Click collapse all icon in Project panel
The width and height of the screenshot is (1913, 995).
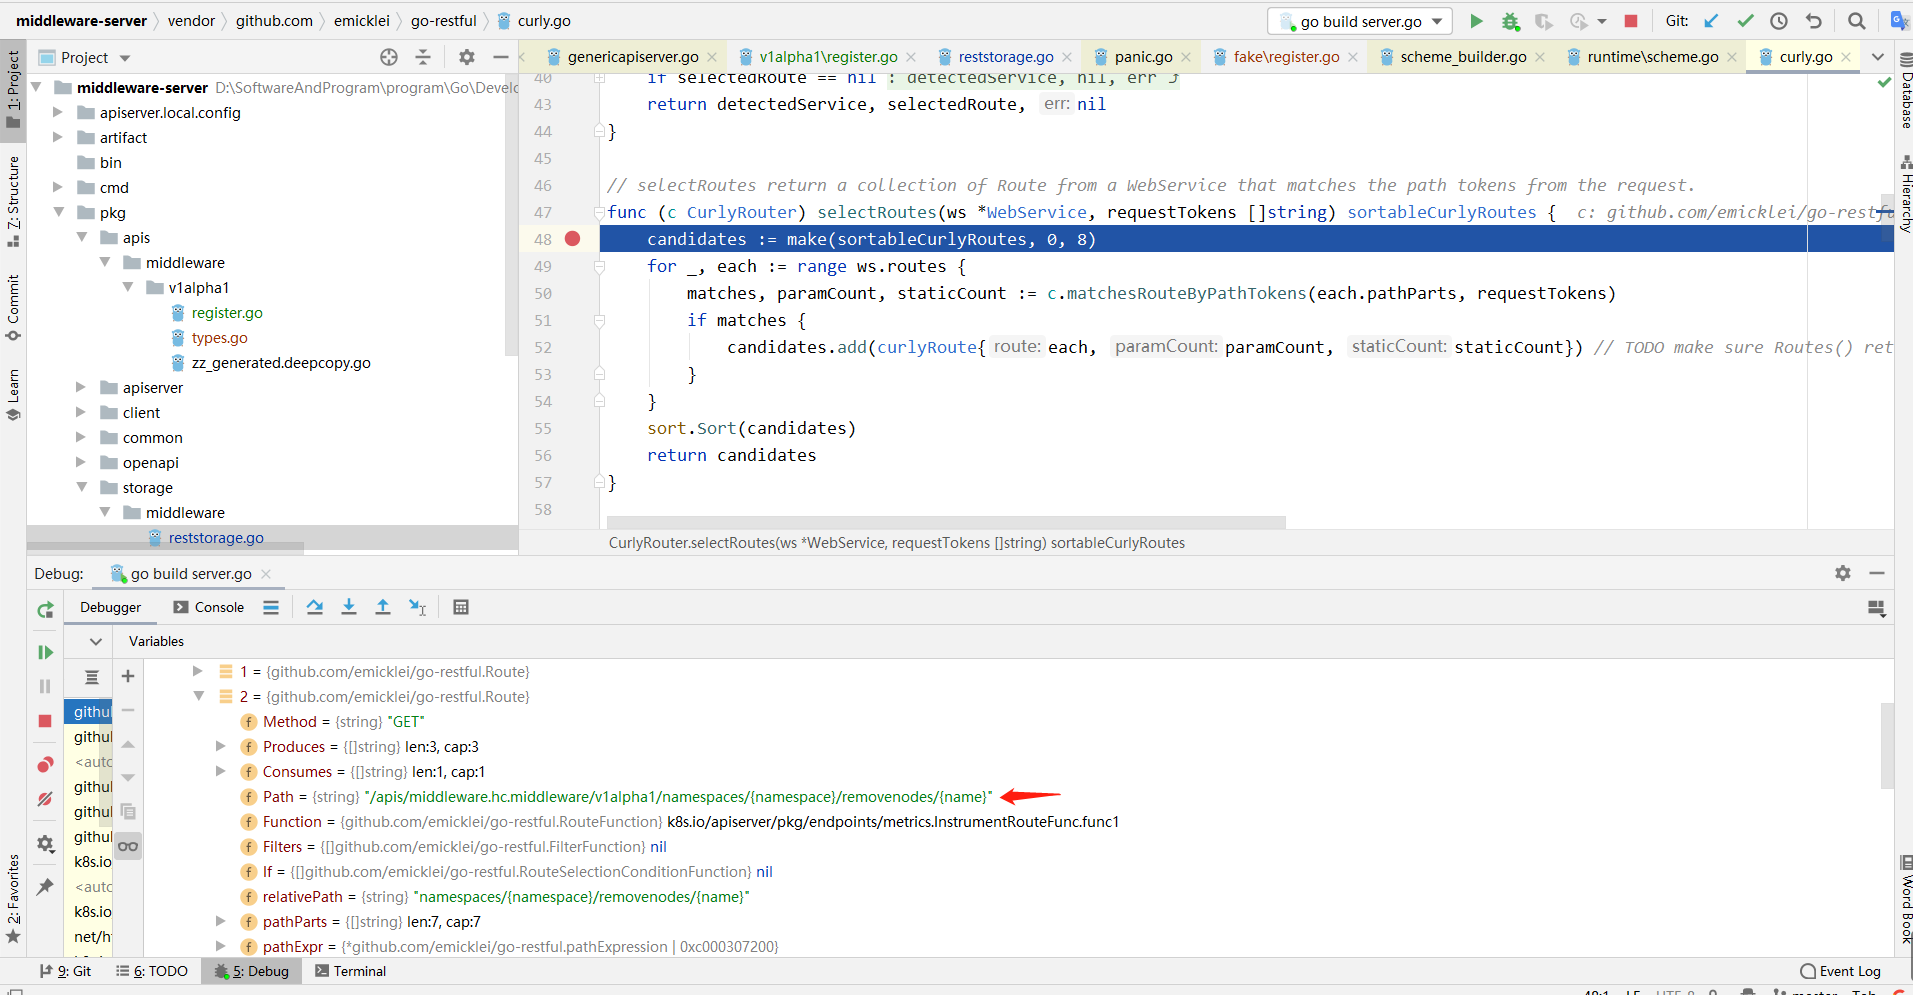423,57
